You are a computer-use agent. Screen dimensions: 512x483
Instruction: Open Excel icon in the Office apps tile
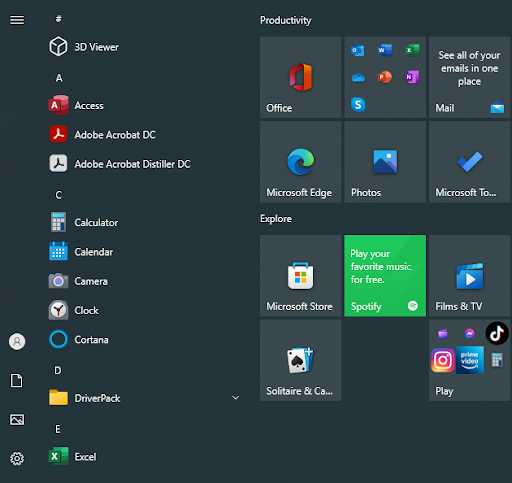tap(412, 50)
